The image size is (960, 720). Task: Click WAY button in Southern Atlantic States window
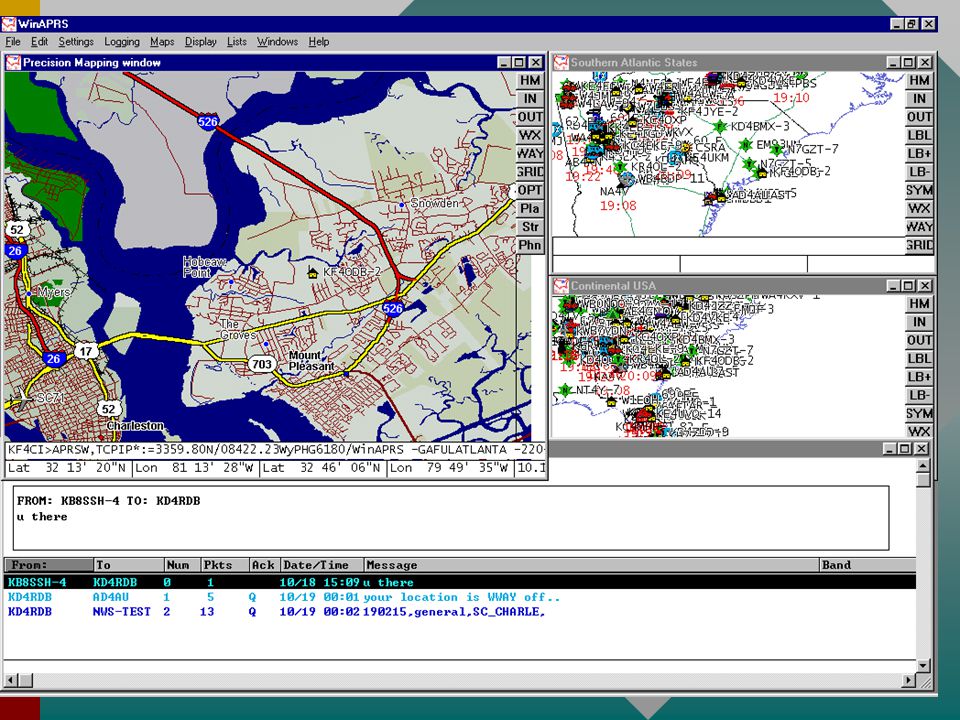[919, 228]
